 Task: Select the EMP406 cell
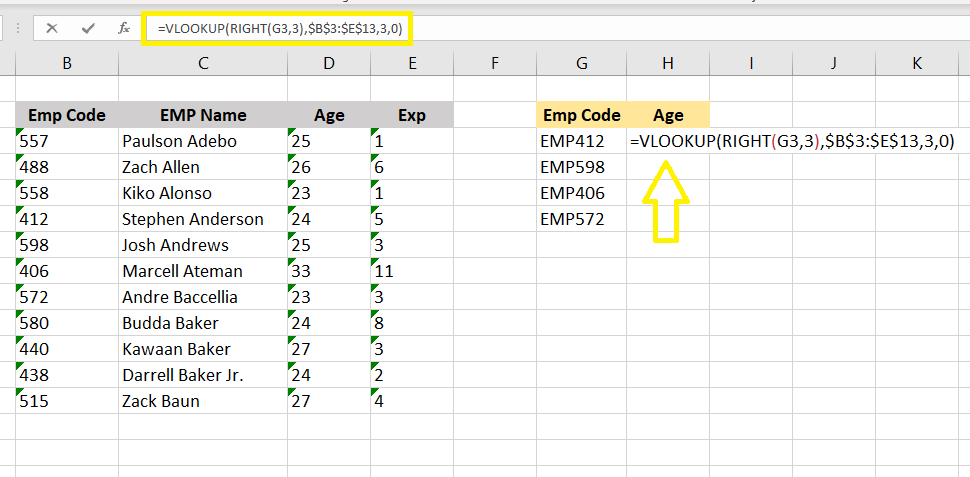582,193
